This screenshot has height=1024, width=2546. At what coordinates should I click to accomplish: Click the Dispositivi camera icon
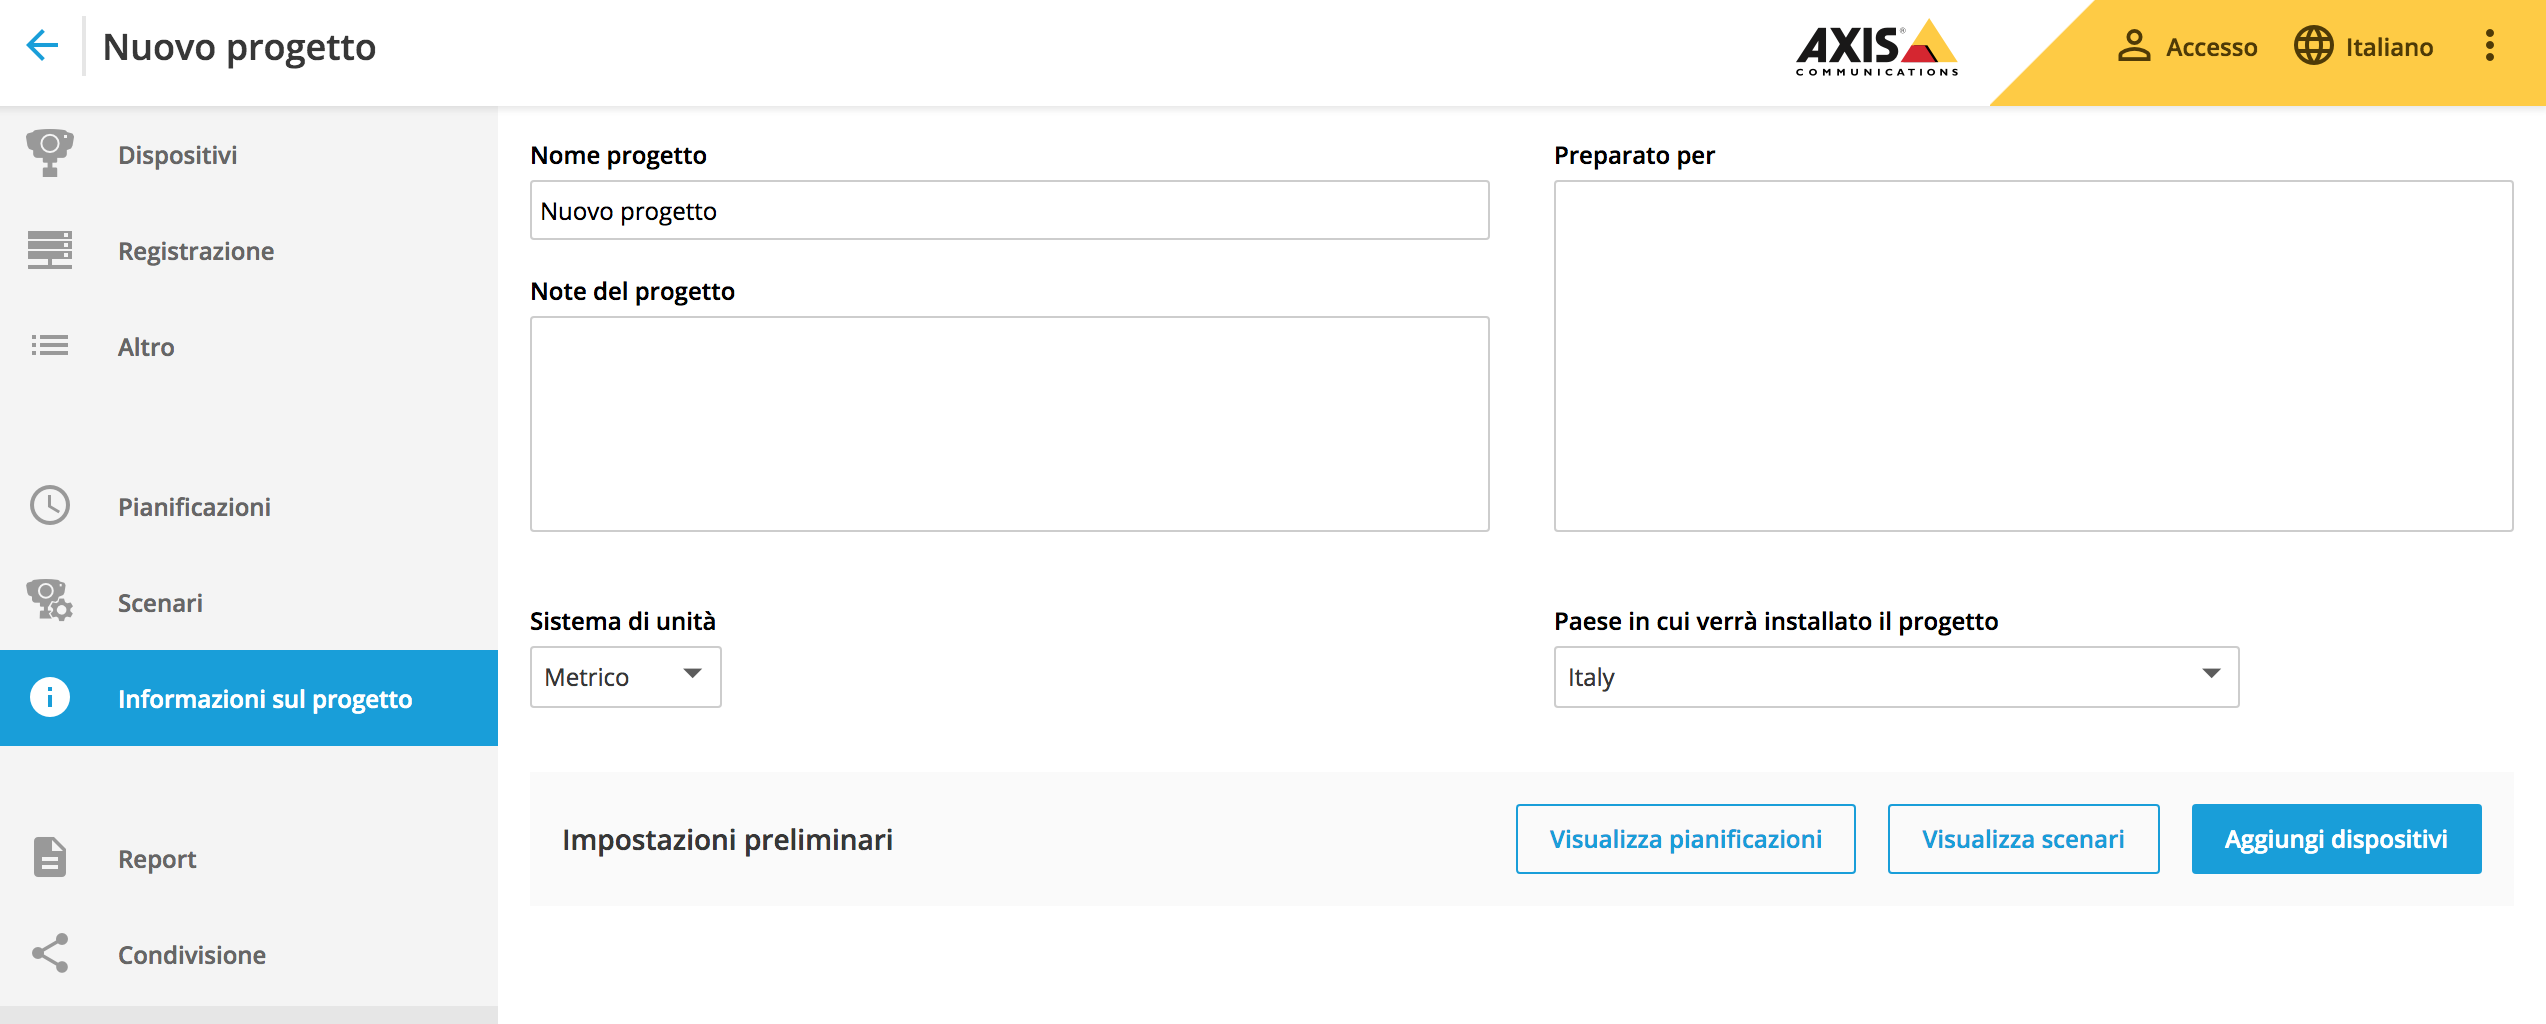[x=49, y=153]
